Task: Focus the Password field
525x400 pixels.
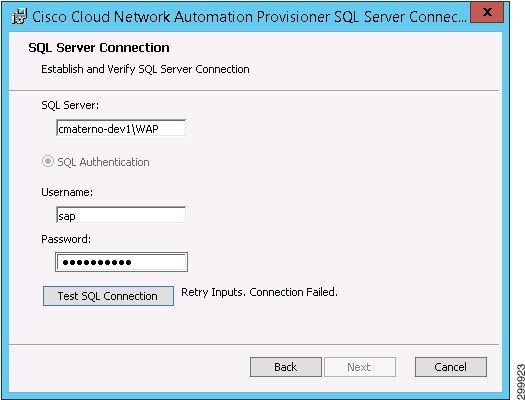Action: coord(121,262)
